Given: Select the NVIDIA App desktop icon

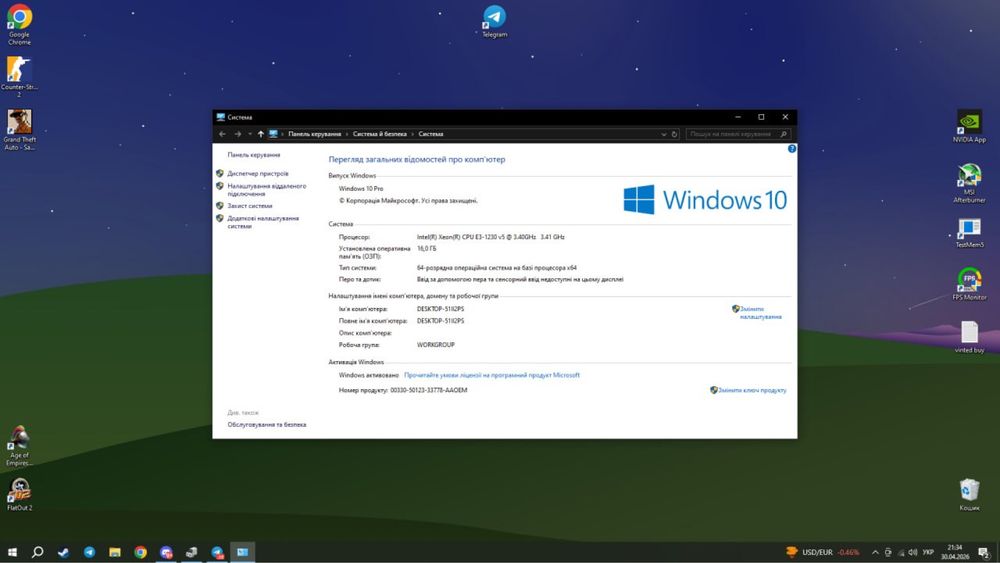Looking at the screenshot, I should point(969,126).
